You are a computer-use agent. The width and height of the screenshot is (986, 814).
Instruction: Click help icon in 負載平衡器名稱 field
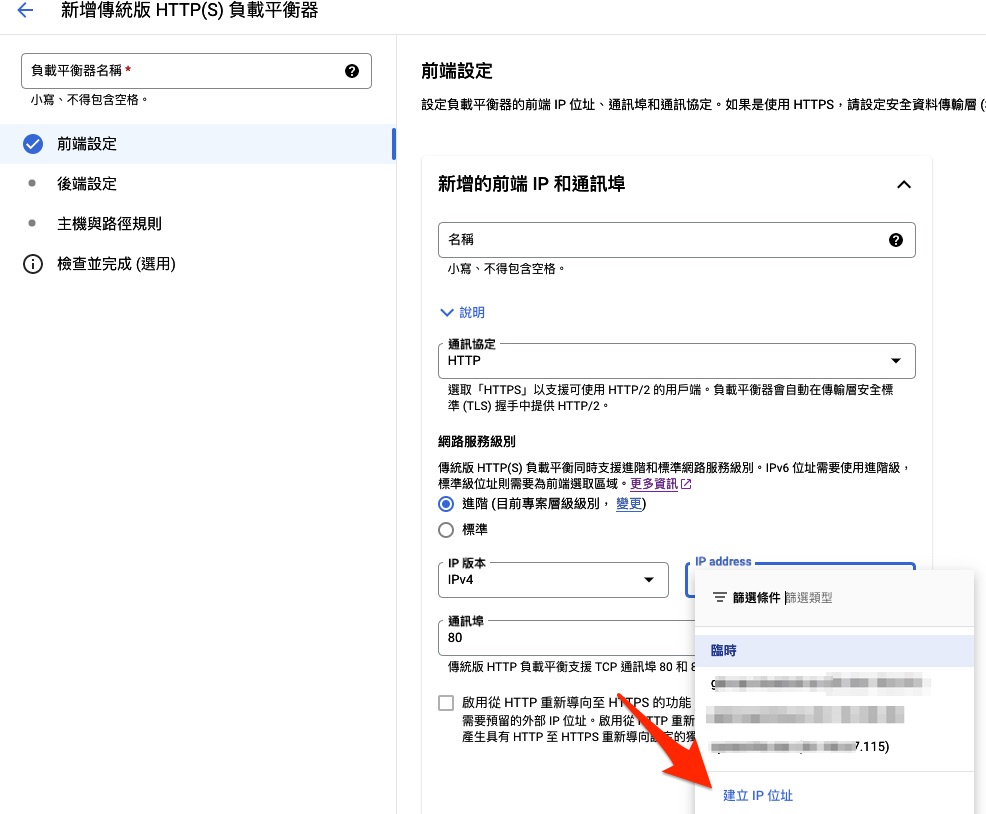(351, 71)
